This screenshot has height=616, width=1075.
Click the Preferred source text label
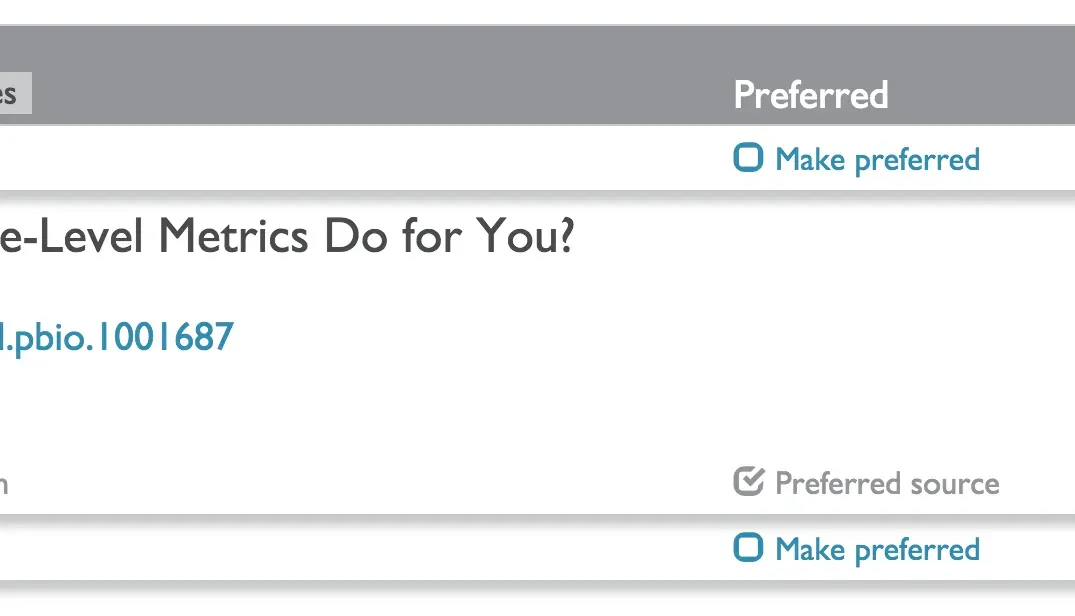(886, 483)
